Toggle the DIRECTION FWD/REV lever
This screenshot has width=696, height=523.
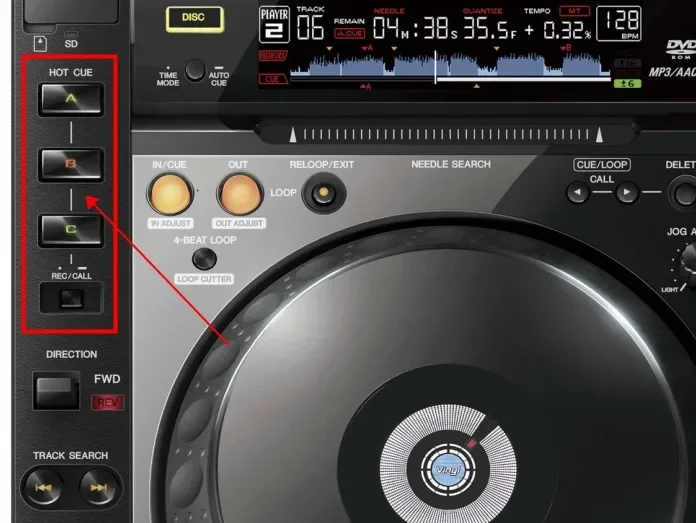[56, 391]
